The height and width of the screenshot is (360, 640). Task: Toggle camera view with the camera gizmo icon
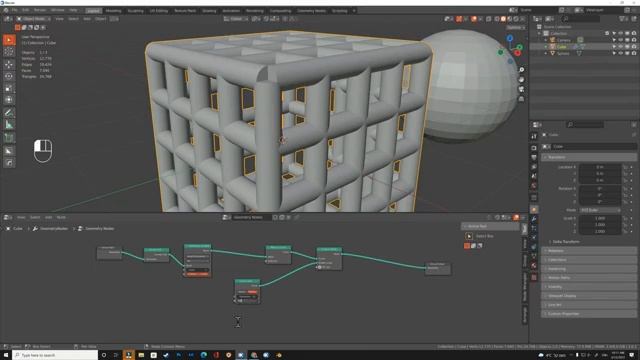[x=521, y=89]
